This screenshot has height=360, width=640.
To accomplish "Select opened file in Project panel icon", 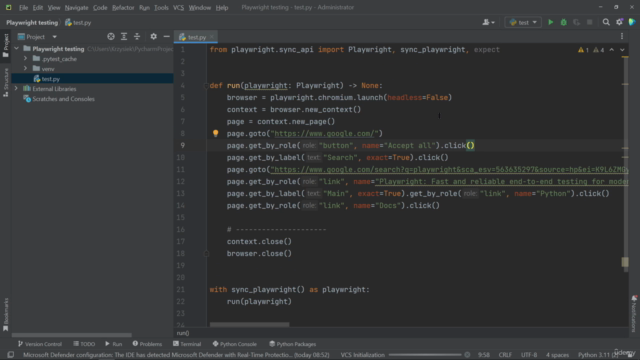I will (x=111, y=37).
